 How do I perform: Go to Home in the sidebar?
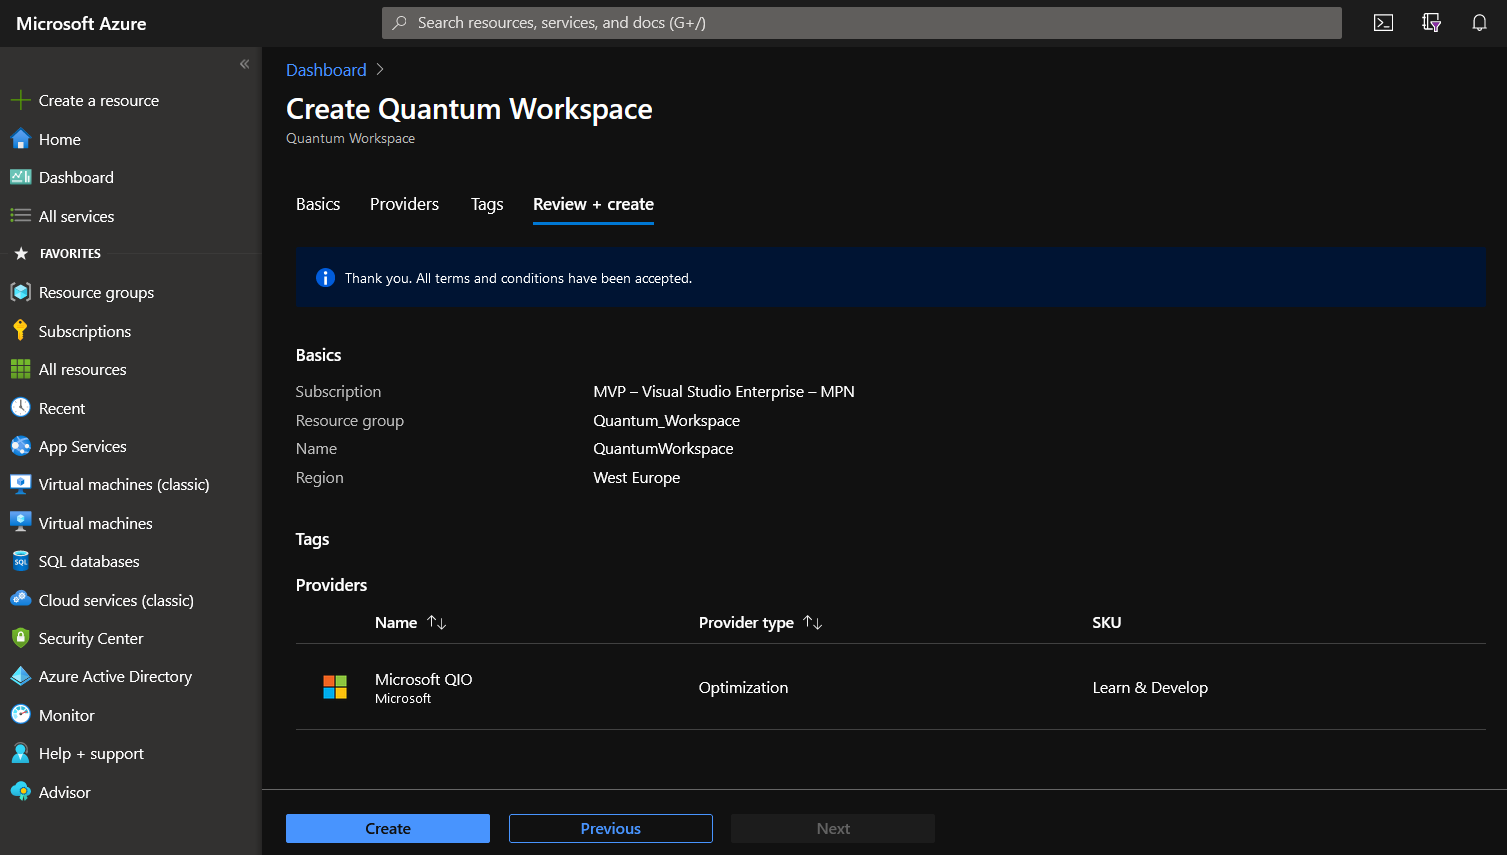click(x=60, y=139)
